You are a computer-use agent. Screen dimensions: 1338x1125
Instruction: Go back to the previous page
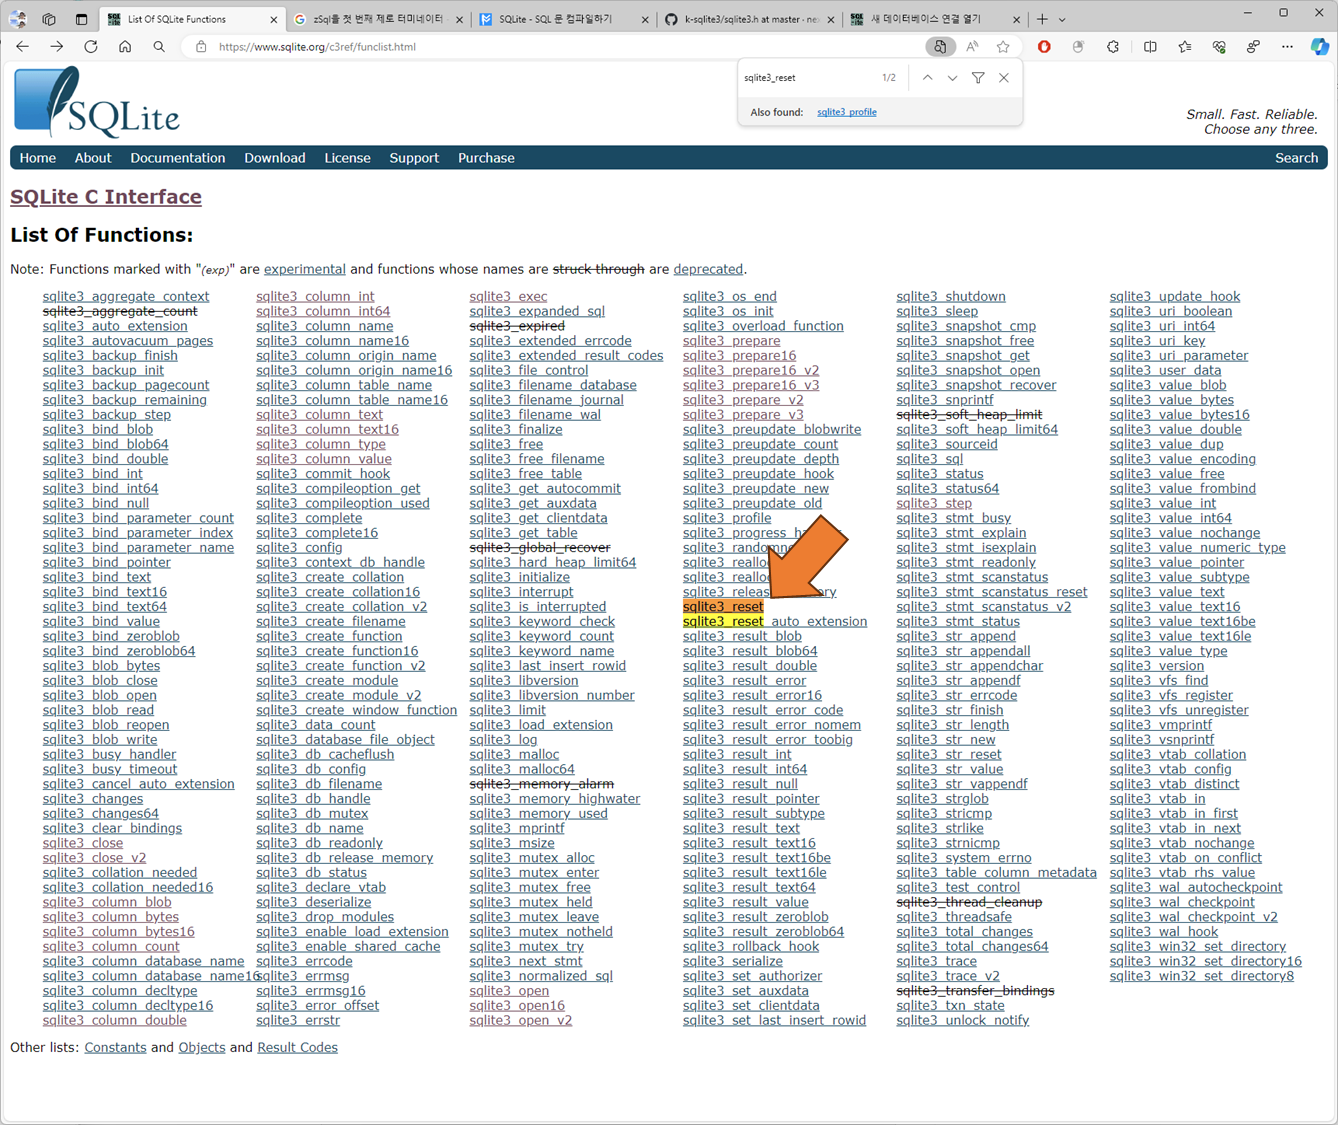click(22, 47)
